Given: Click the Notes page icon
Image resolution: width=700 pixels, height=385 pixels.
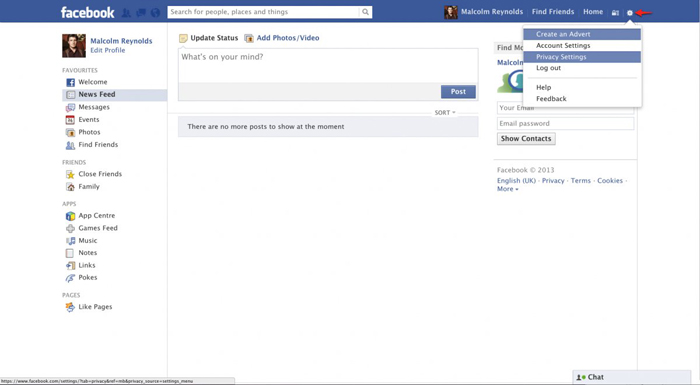Looking at the screenshot, I should tap(70, 253).
